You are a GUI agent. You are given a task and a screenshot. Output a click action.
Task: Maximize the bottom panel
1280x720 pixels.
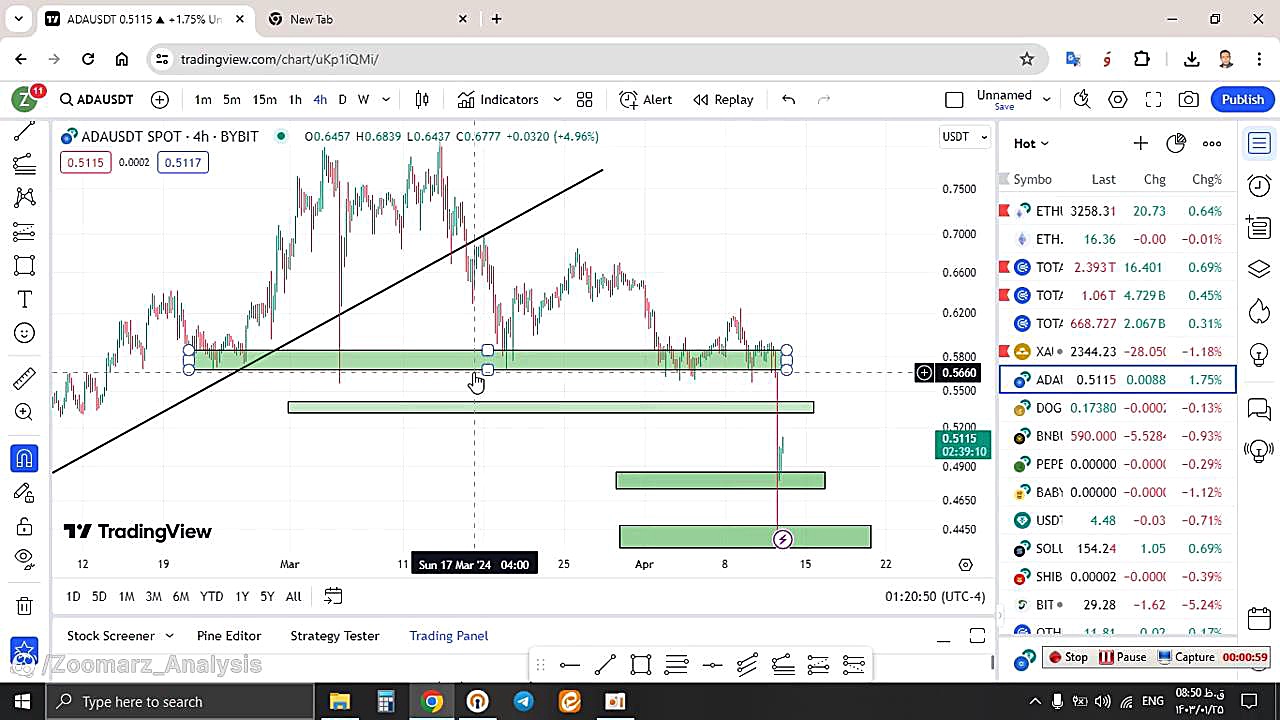[x=977, y=636]
